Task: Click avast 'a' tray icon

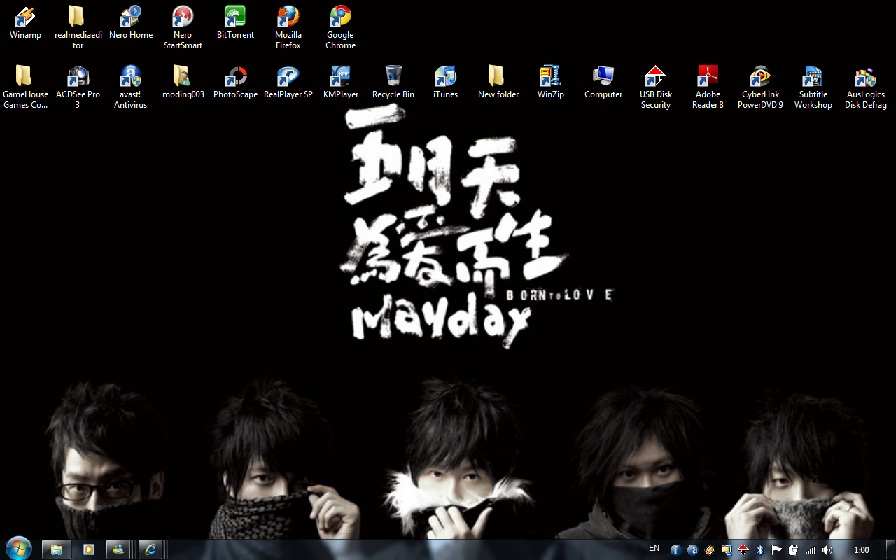Action: click(693, 550)
